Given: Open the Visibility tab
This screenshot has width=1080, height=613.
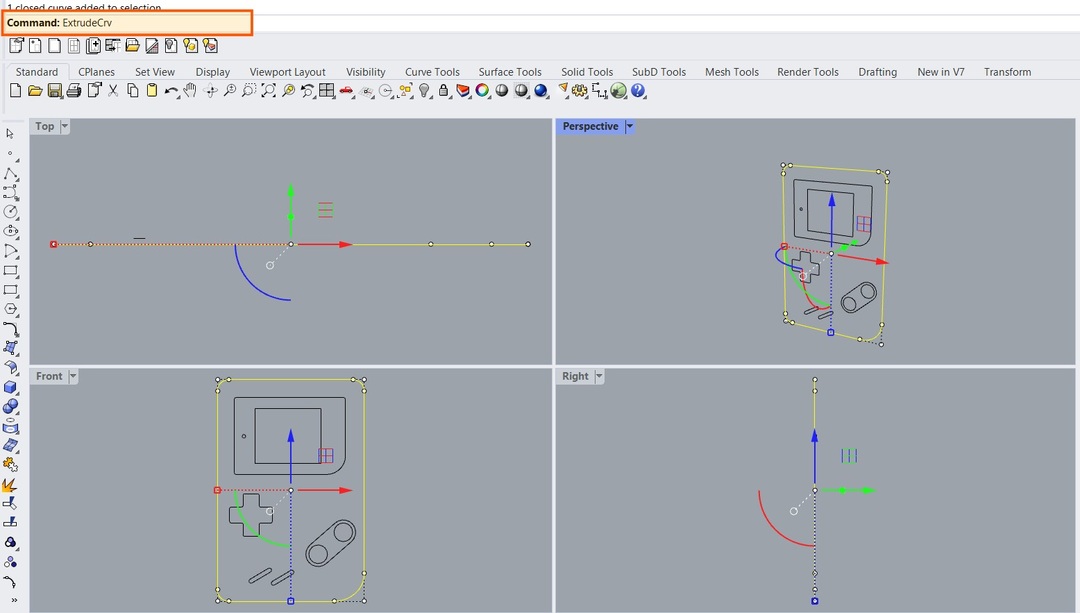Looking at the screenshot, I should click(366, 72).
